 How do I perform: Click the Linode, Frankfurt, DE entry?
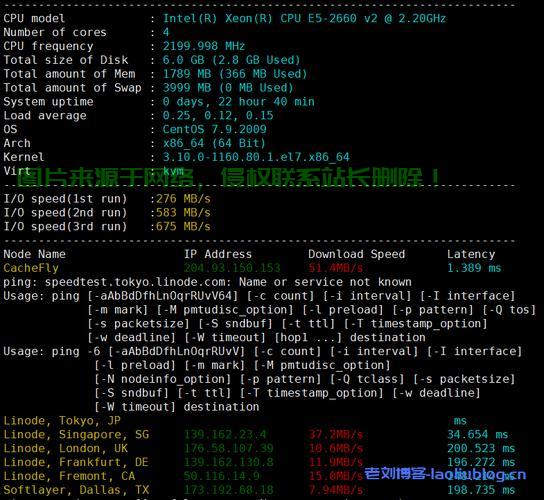pos(76,463)
